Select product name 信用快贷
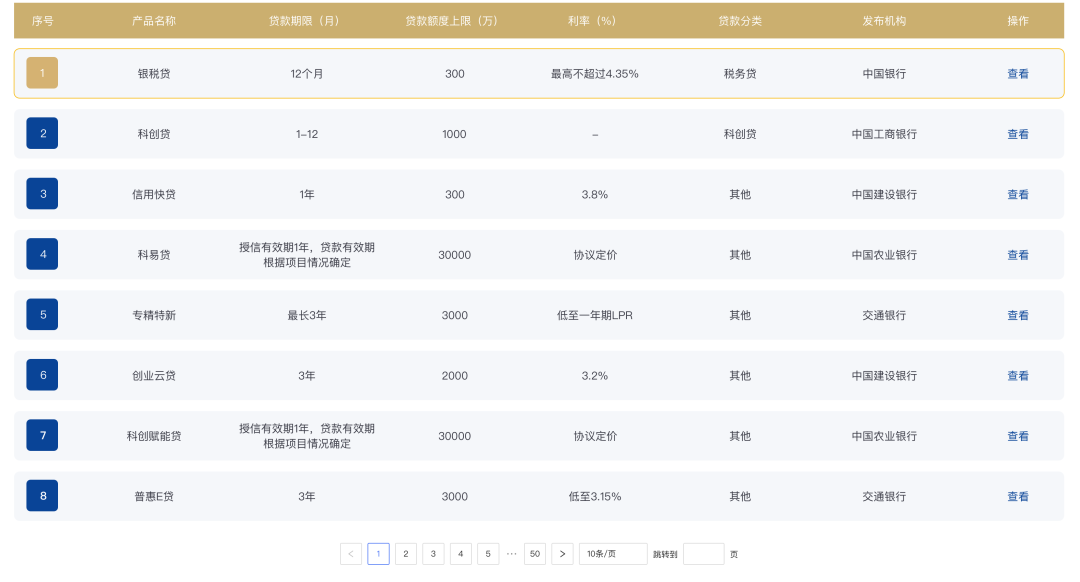Screen dimensions: 1080x582 (154, 194)
